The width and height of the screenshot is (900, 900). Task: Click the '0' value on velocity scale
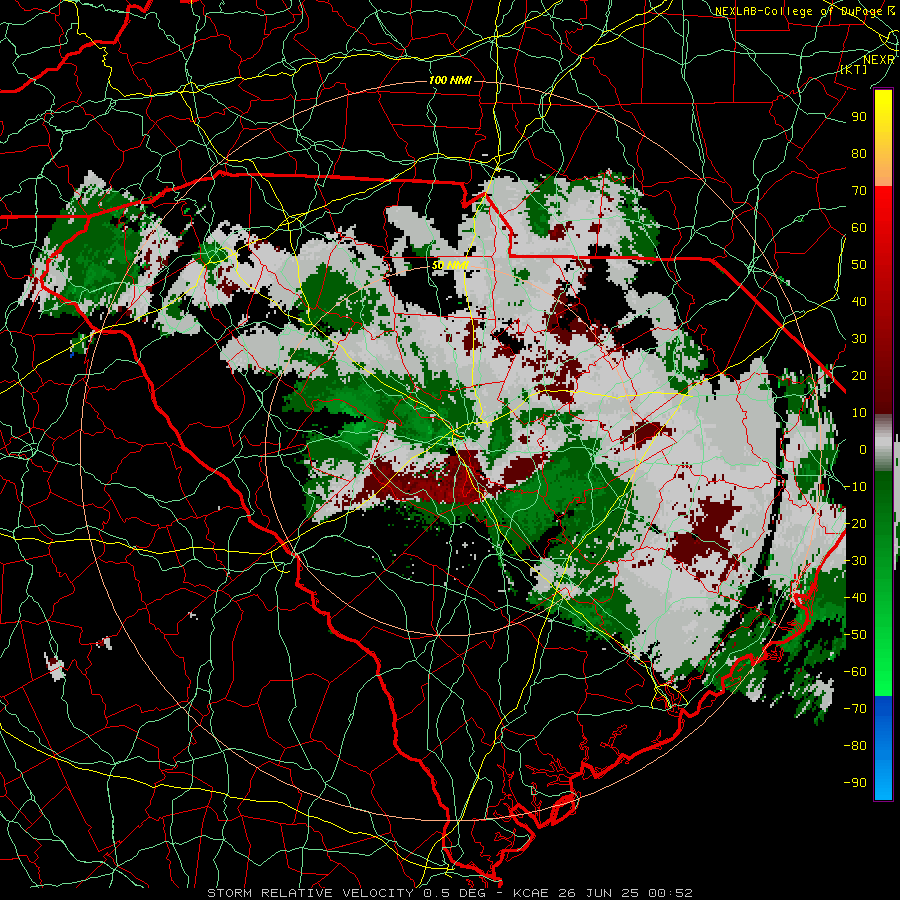(x=863, y=450)
